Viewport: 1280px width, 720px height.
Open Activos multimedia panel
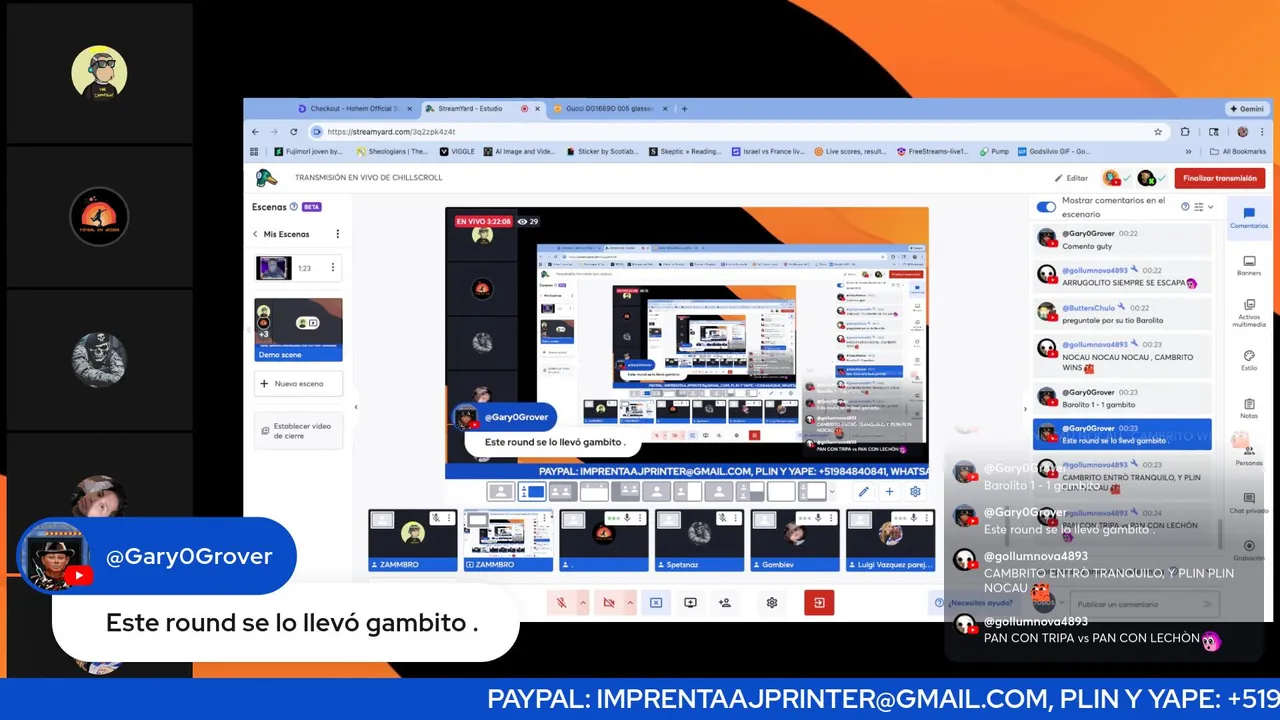click(1249, 312)
